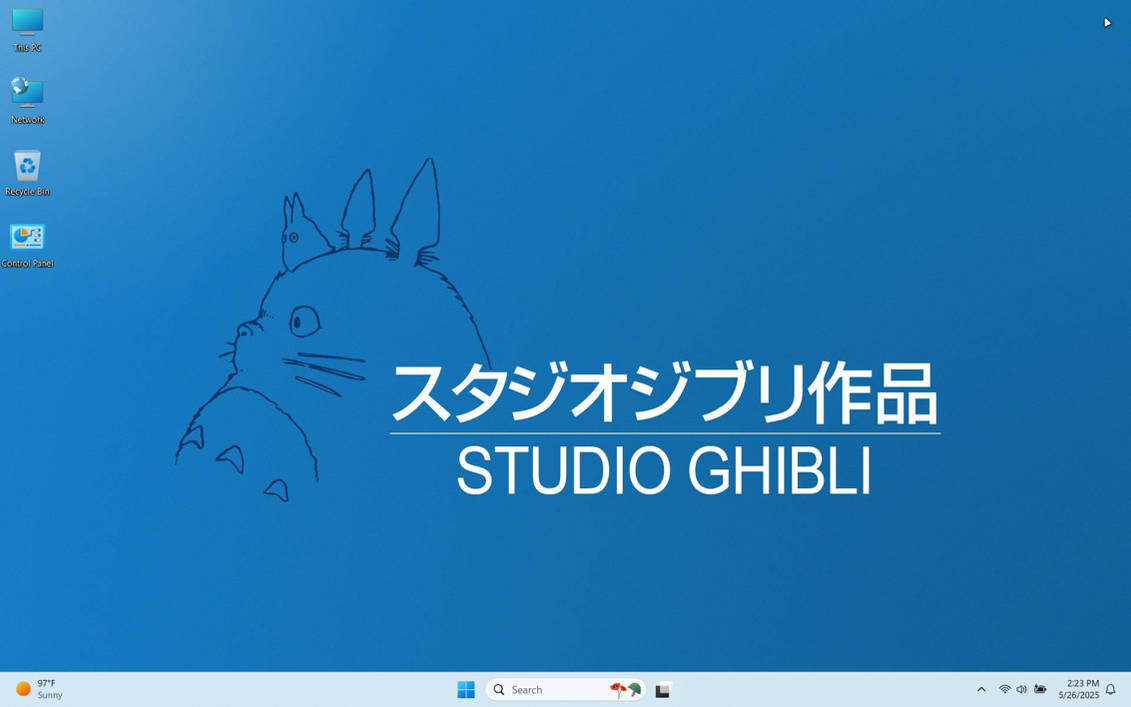Click the speaker volume tray icon
This screenshot has width=1131, height=707.
coord(1021,690)
